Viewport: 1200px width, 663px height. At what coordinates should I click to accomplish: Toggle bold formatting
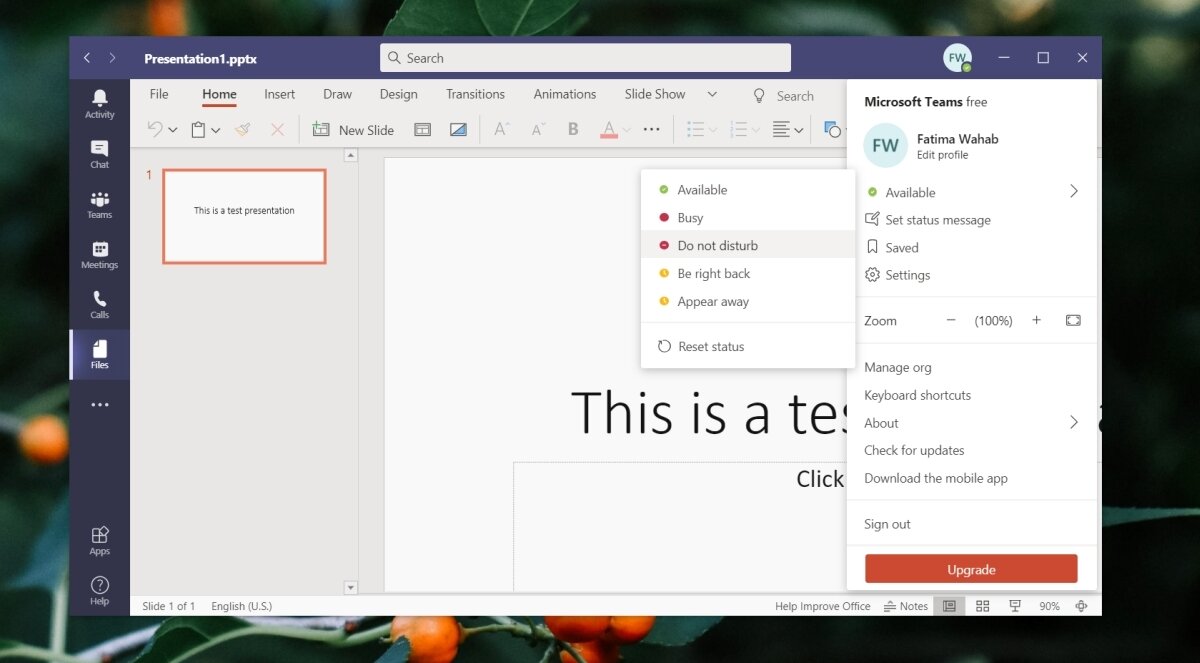pos(572,129)
